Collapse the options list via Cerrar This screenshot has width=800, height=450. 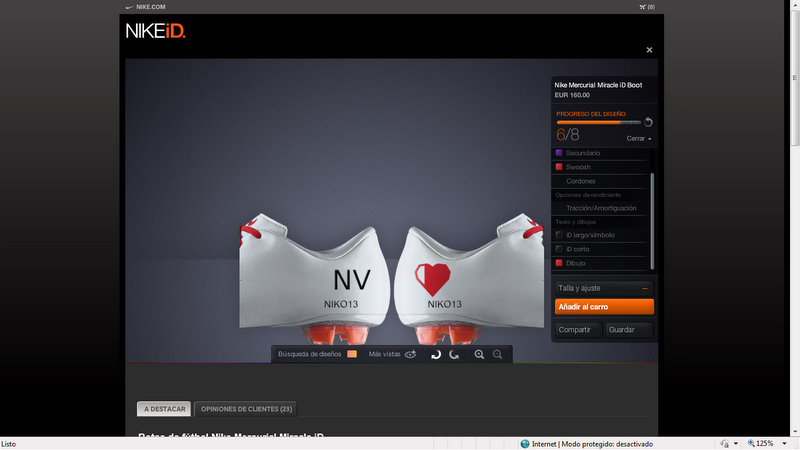tap(639, 139)
